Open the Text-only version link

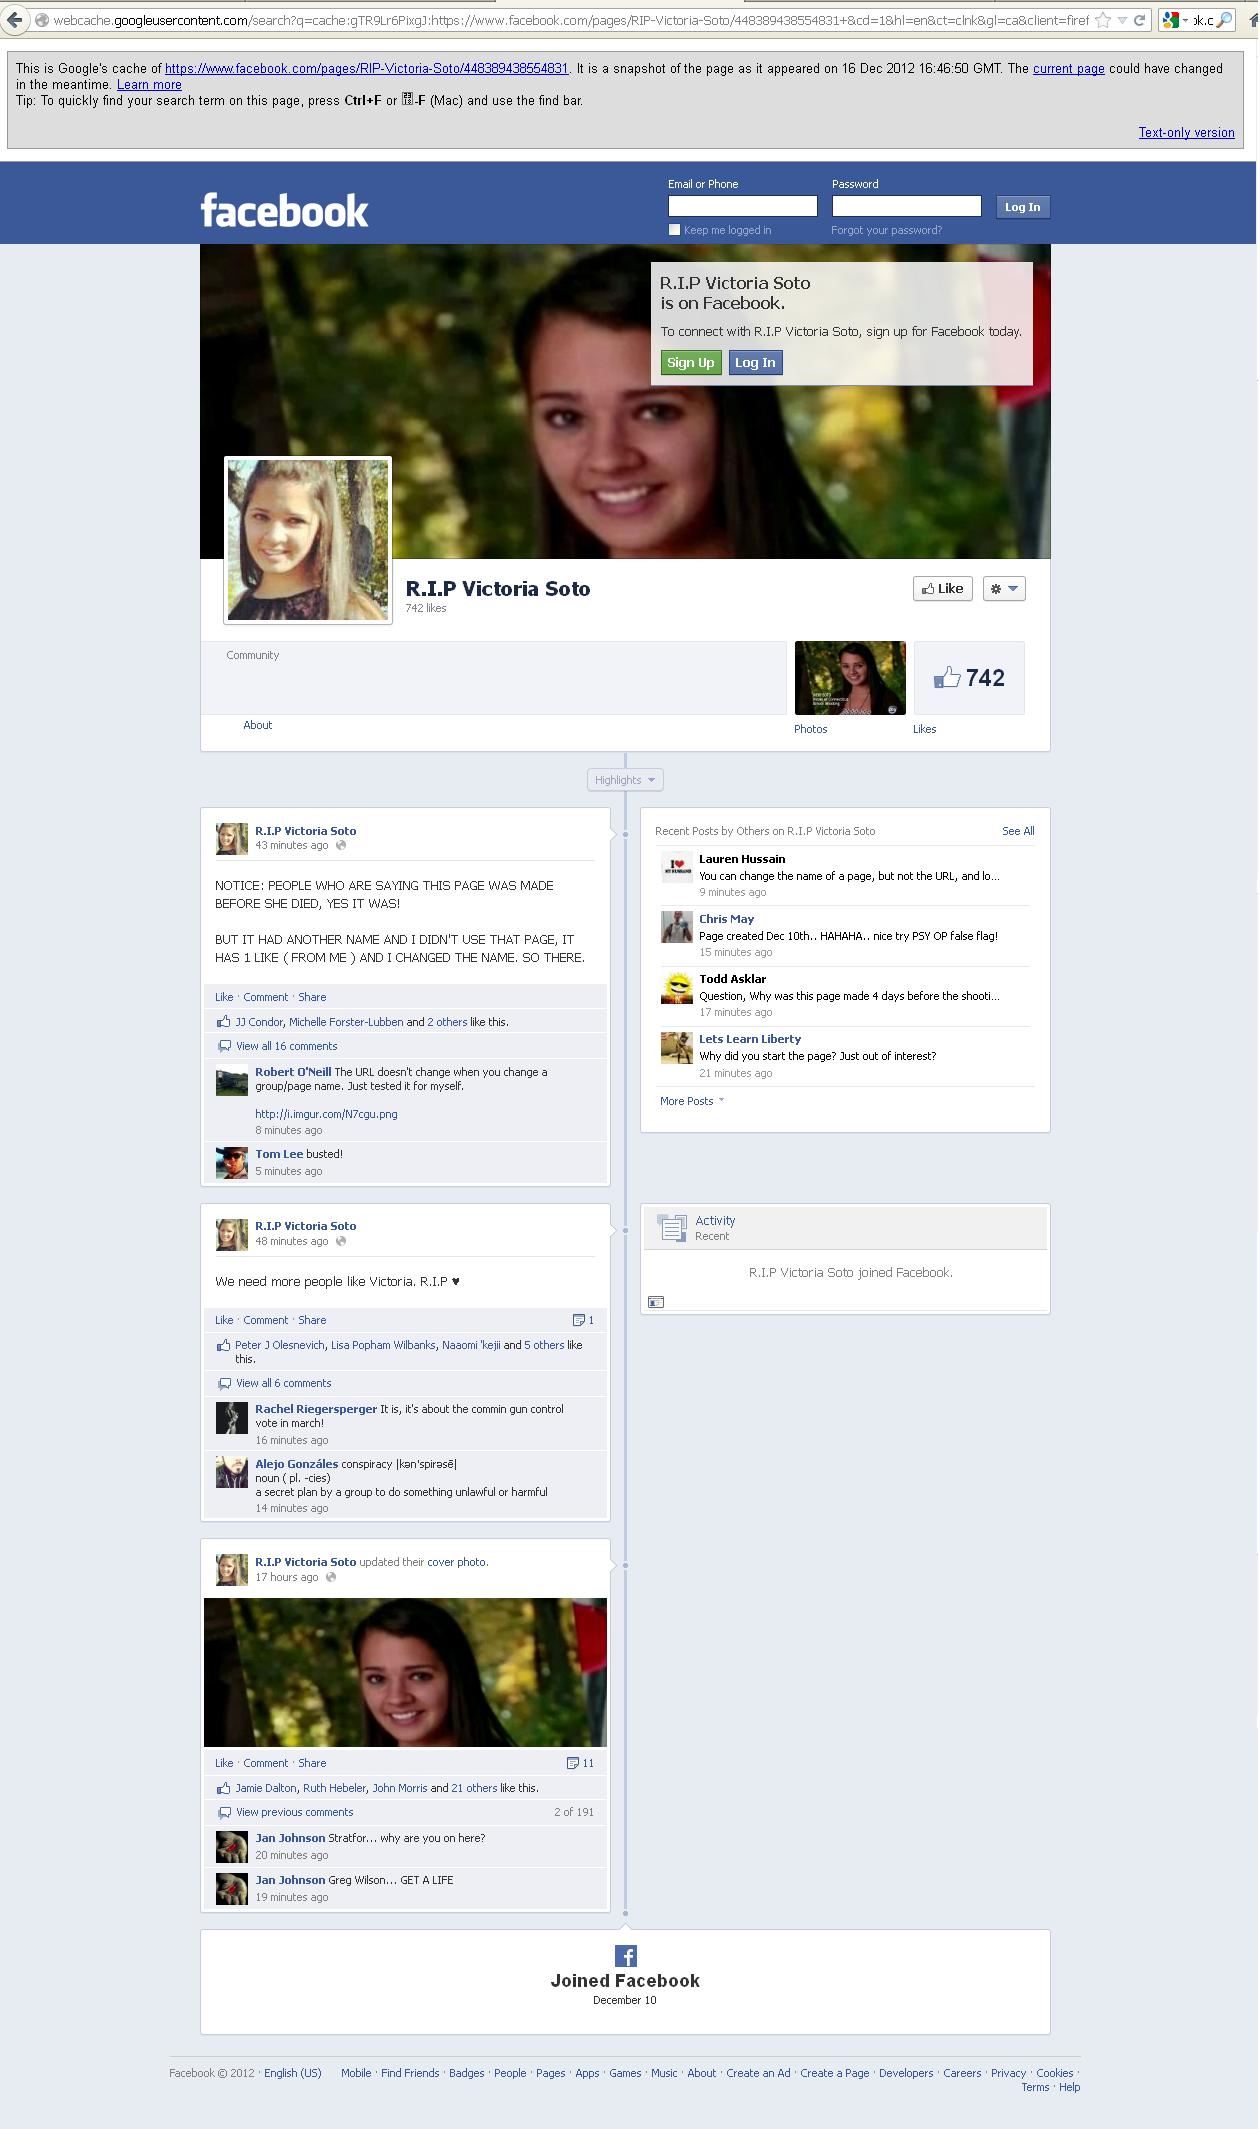pos(1186,132)
